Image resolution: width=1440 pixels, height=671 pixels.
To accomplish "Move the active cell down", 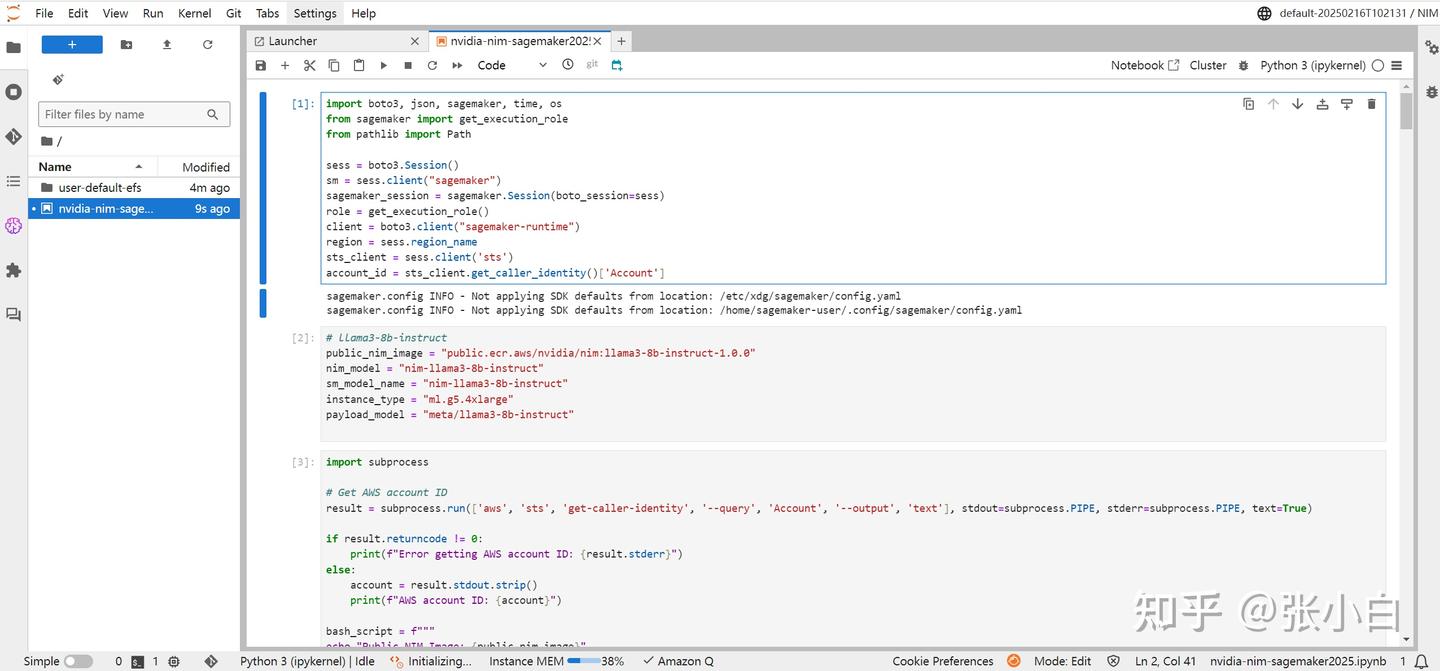I will pos(1297,104).
